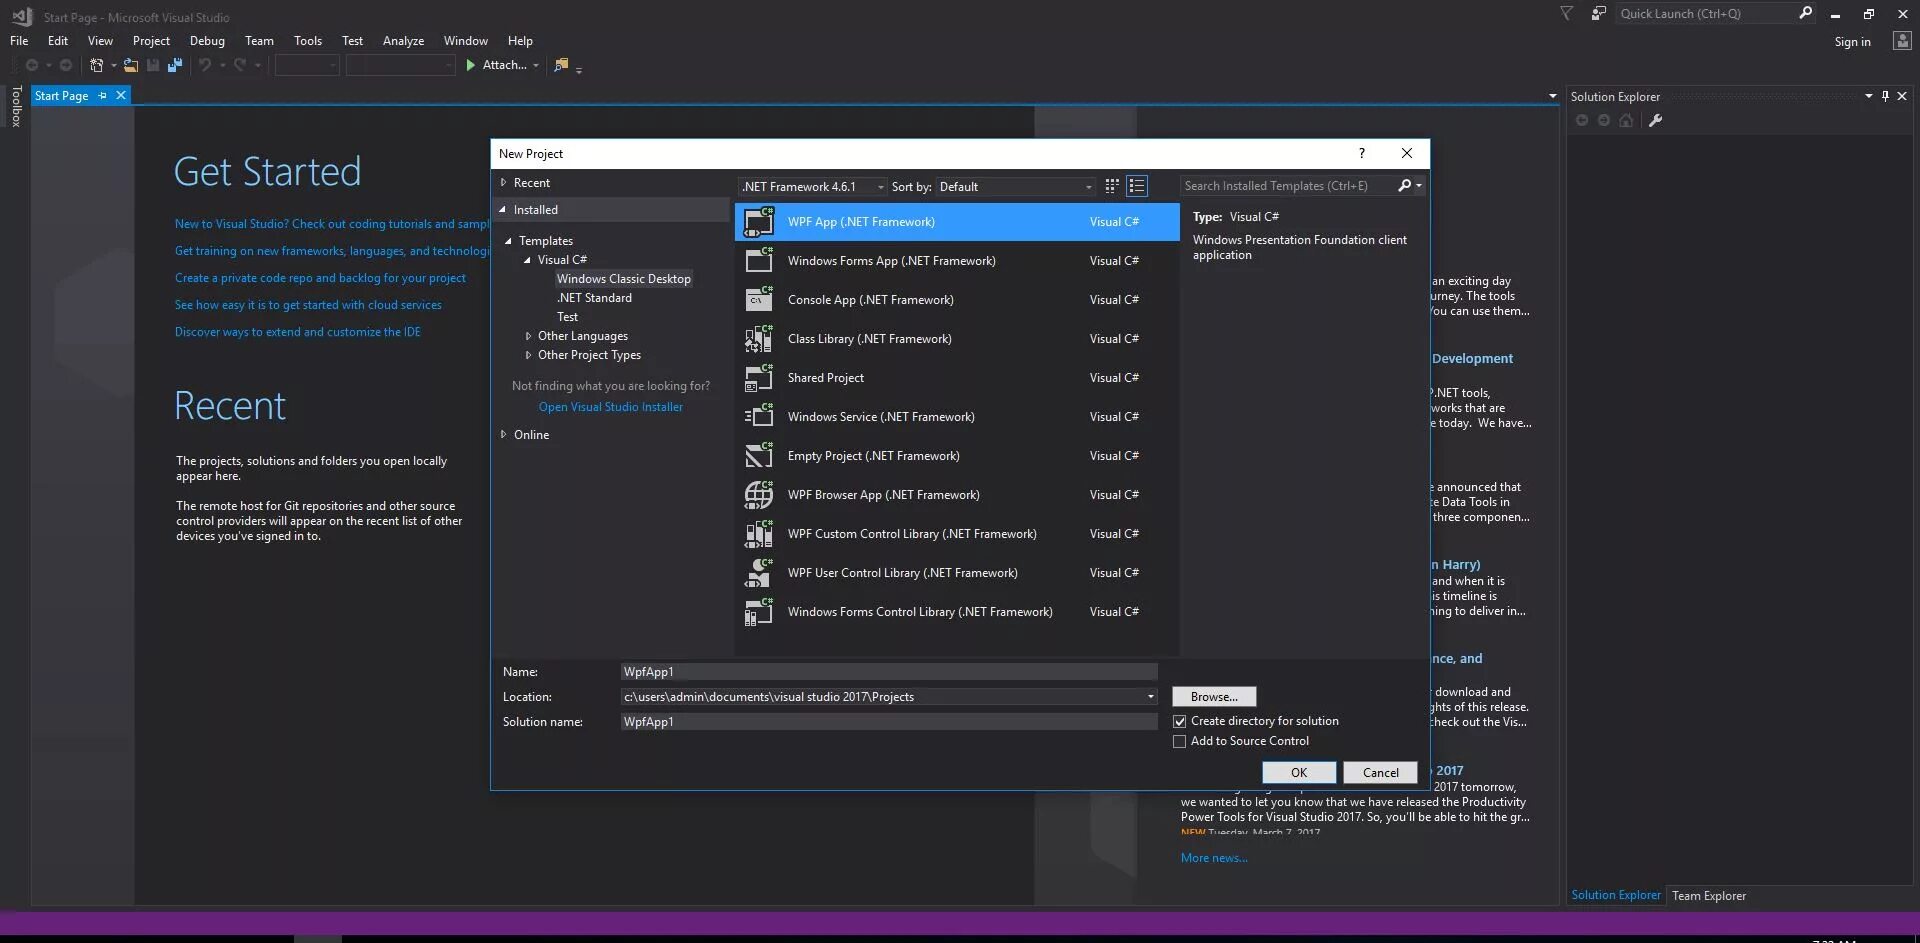This screenshot has width=1920, height=943.
Task: Uncheck Create directory for solution
Action: (1180, 721)
